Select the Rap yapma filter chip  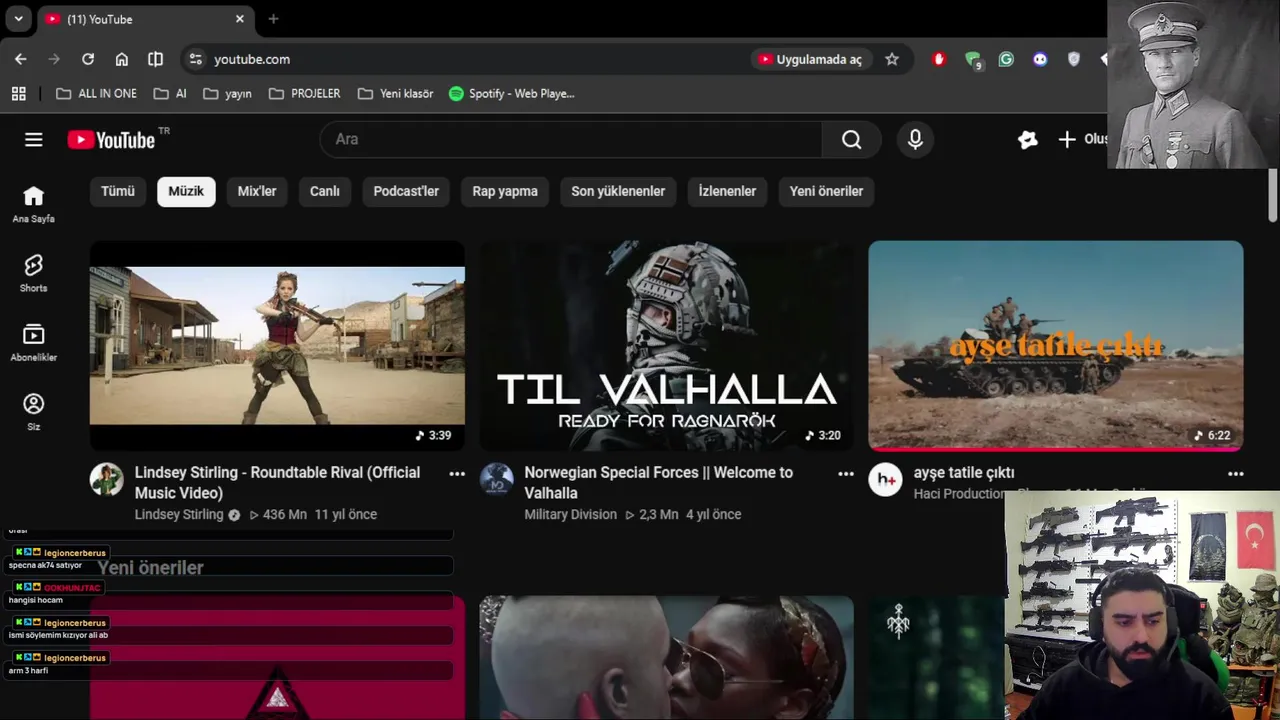coord(505,191)
